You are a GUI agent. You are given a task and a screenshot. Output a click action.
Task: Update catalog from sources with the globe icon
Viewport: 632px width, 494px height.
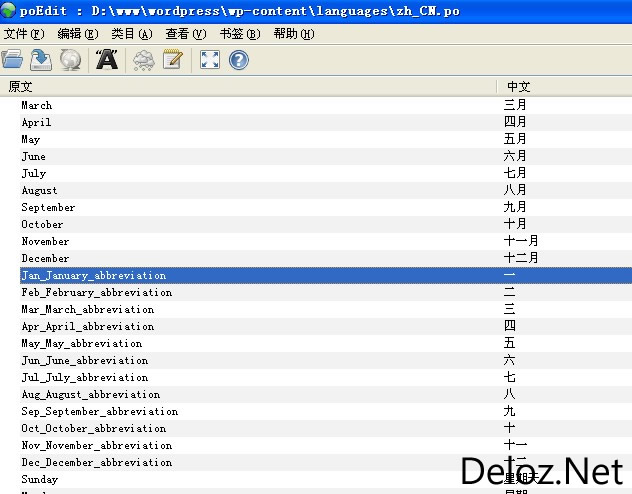coord(71,60)
